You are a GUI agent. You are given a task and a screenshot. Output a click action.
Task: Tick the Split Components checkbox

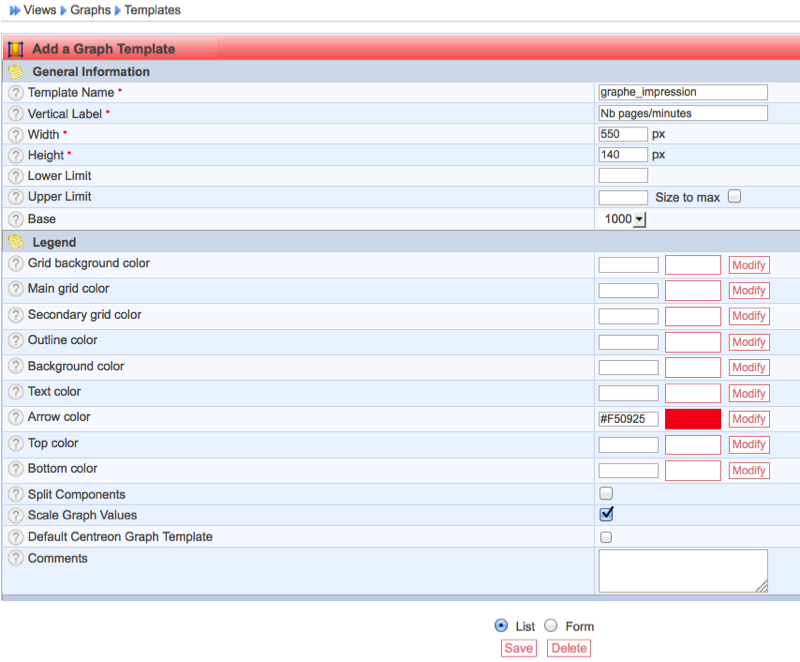[606, 494]
